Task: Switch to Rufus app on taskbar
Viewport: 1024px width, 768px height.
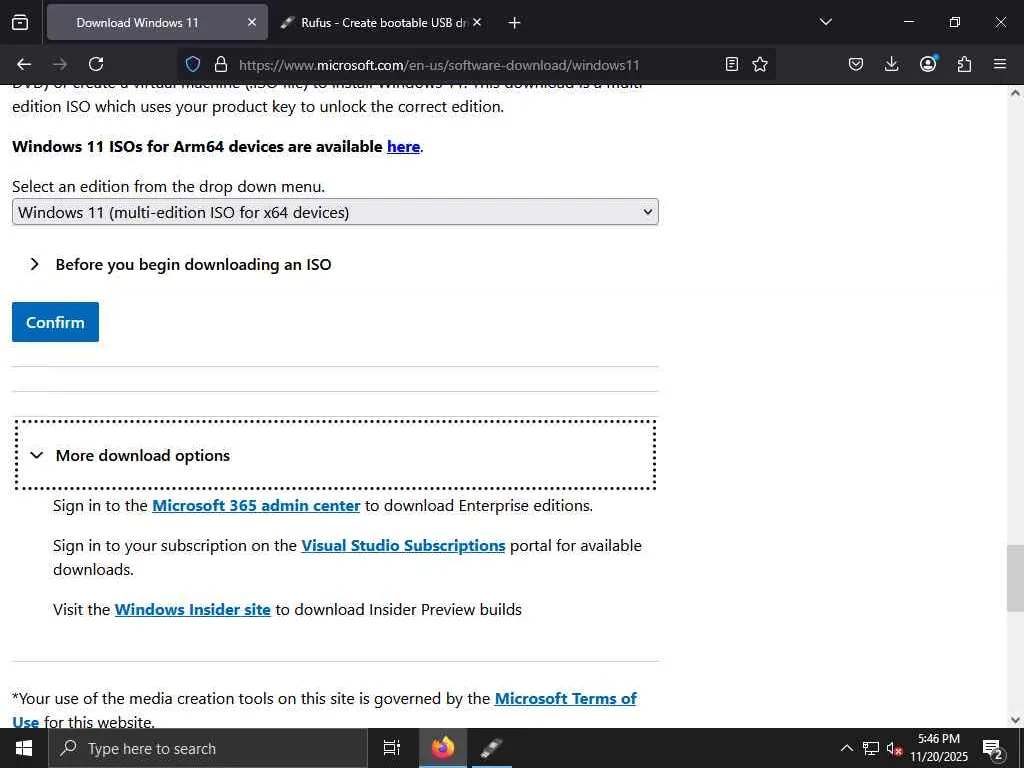Action: 491,748
